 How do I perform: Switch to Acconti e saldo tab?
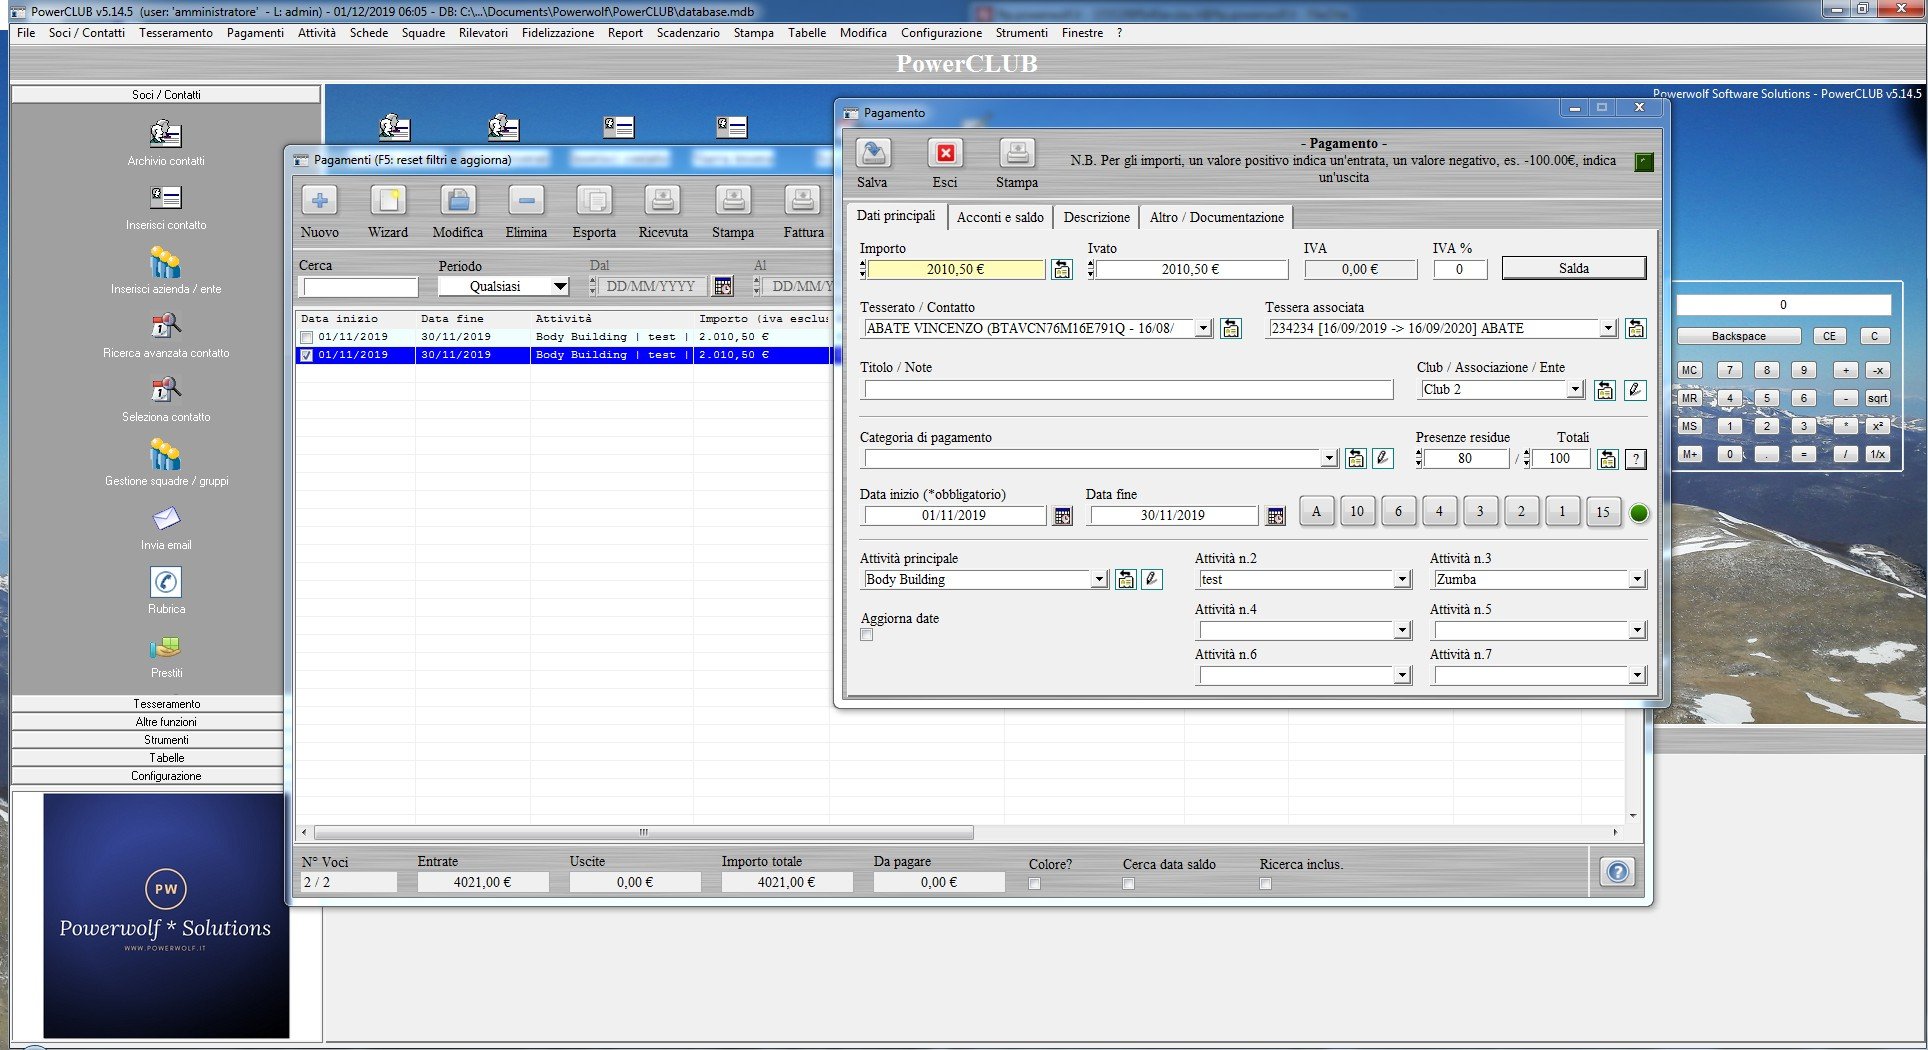click(1000, 217)
